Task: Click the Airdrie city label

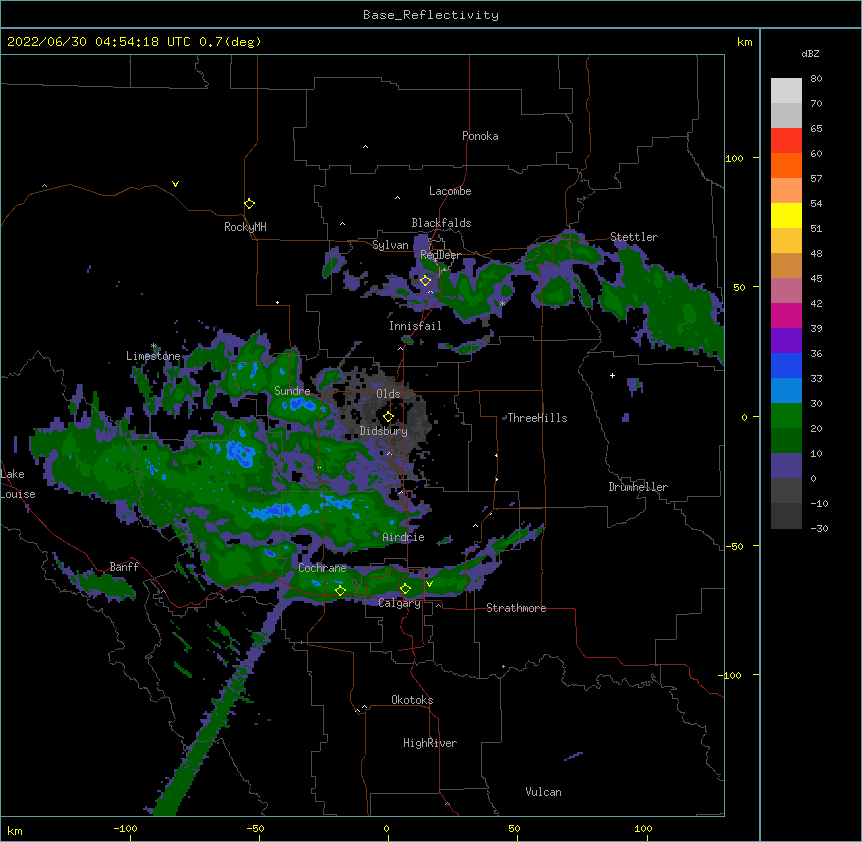Action: point(404,537)
